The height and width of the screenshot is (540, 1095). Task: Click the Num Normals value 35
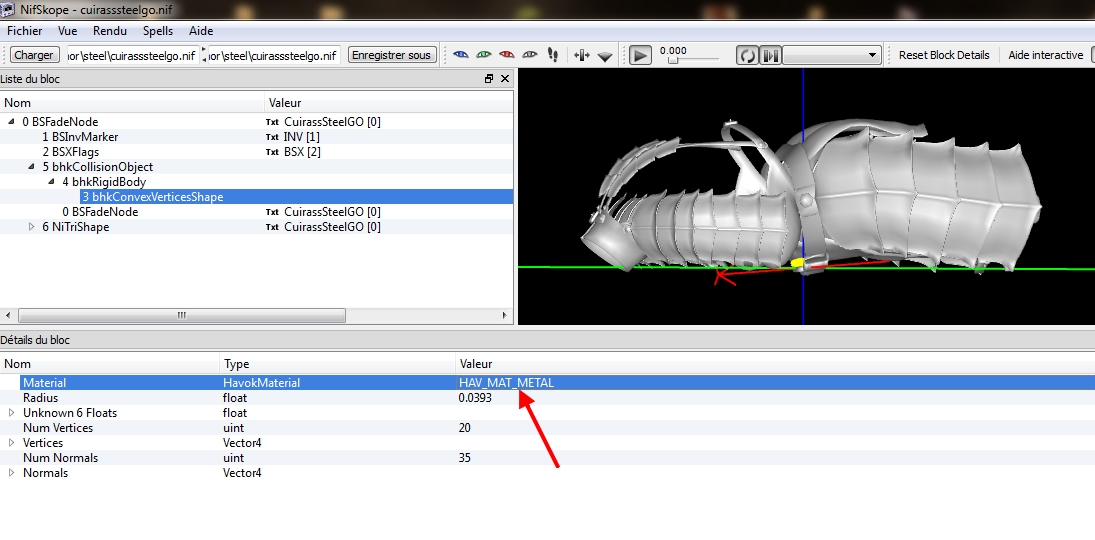click(464, 458)
